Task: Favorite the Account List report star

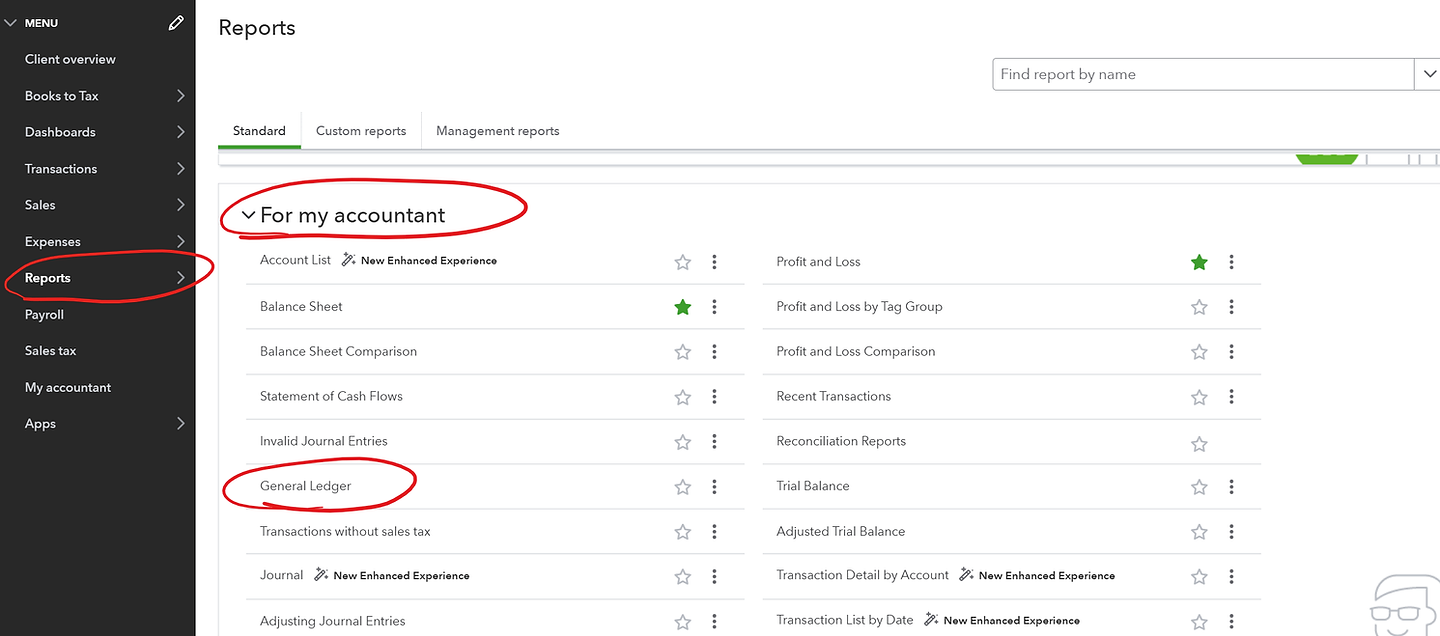Action: click(x=683, y=262)
